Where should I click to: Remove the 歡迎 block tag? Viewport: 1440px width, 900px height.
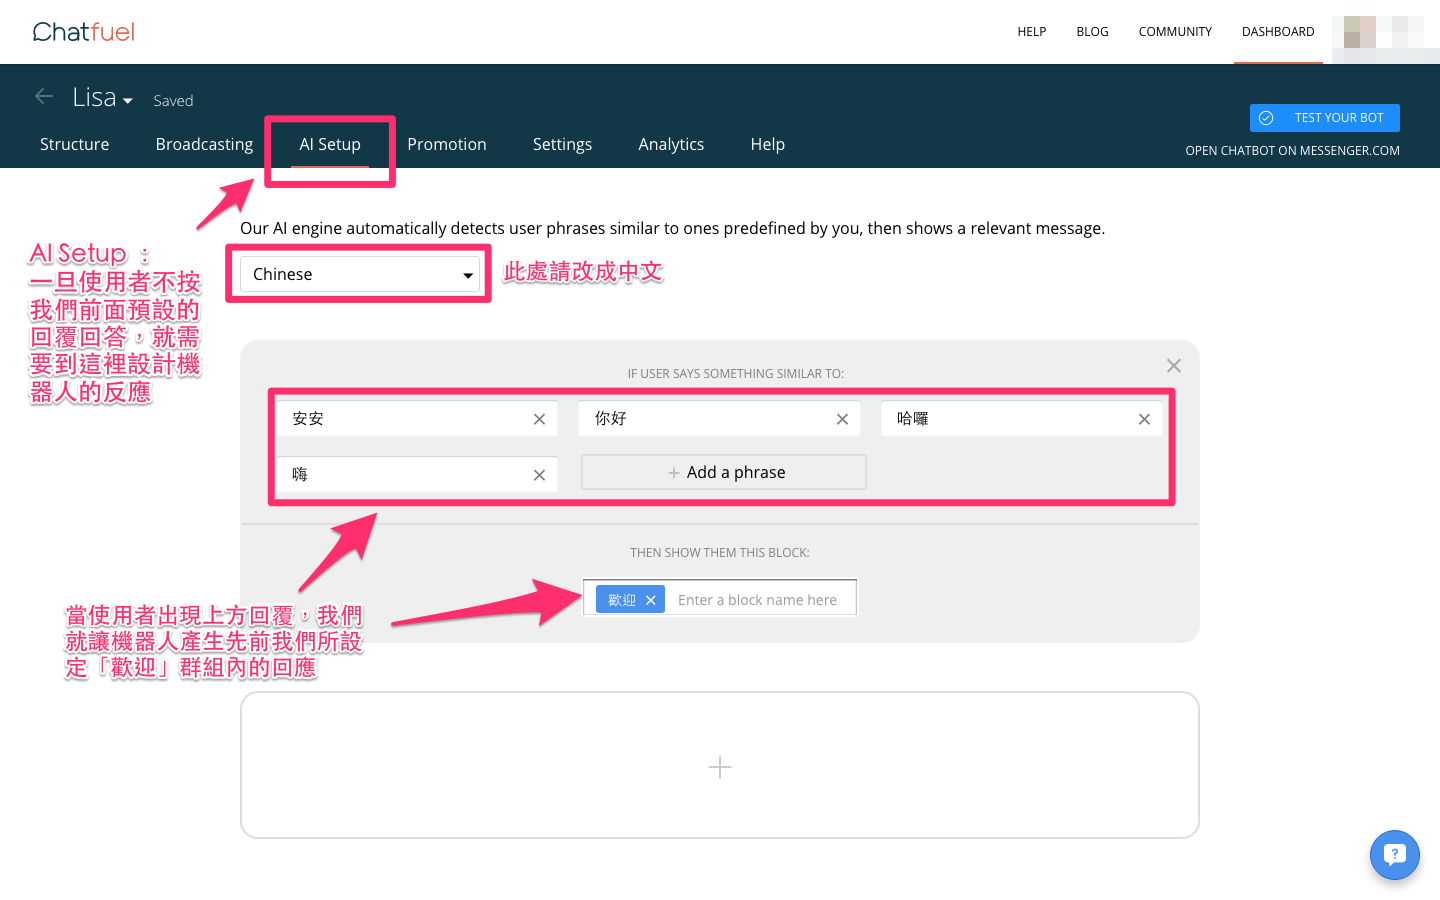click(x=651, y=600)
